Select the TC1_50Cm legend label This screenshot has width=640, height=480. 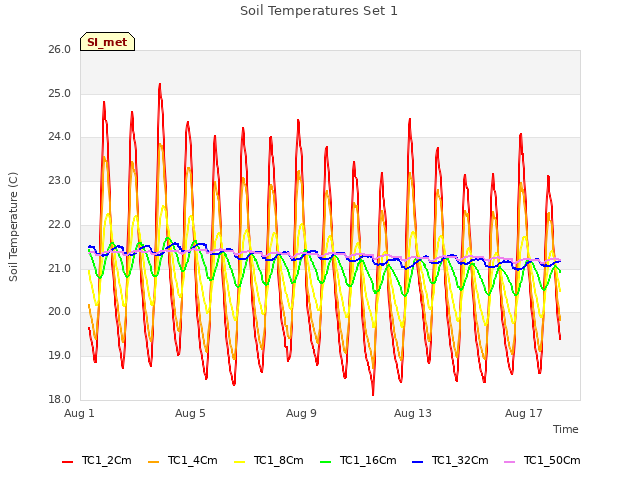[552, 460]
